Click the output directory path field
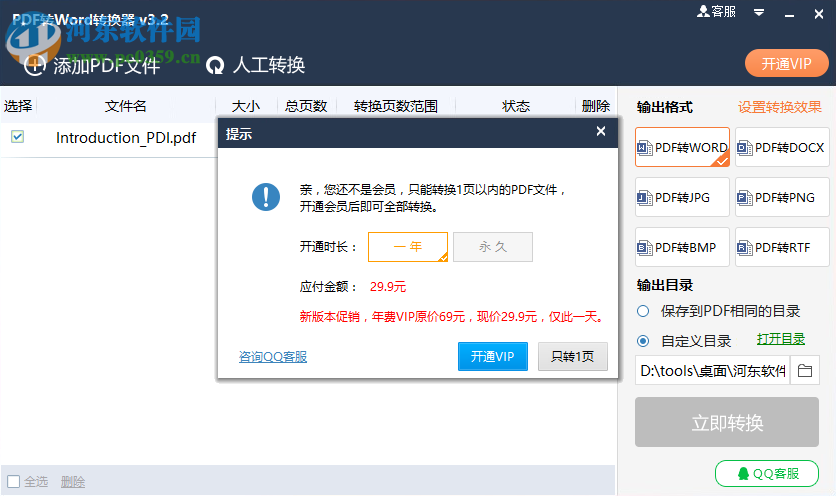Viewport: 836px width, 496px height. [713, 371]
